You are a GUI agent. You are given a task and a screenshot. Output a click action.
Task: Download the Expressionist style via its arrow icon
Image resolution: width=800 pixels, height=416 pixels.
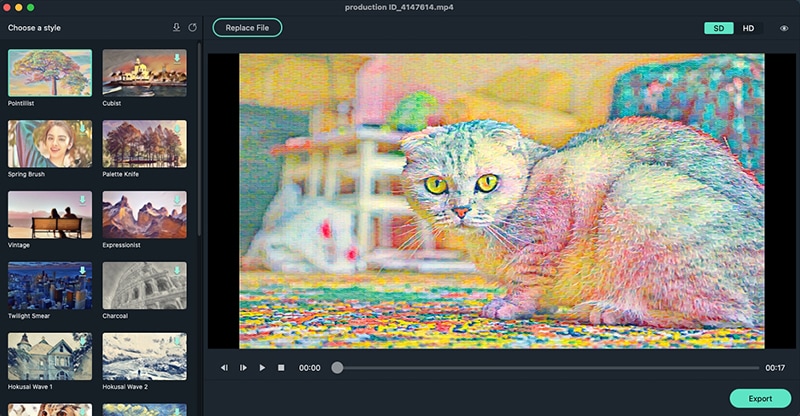coord(177,200)
